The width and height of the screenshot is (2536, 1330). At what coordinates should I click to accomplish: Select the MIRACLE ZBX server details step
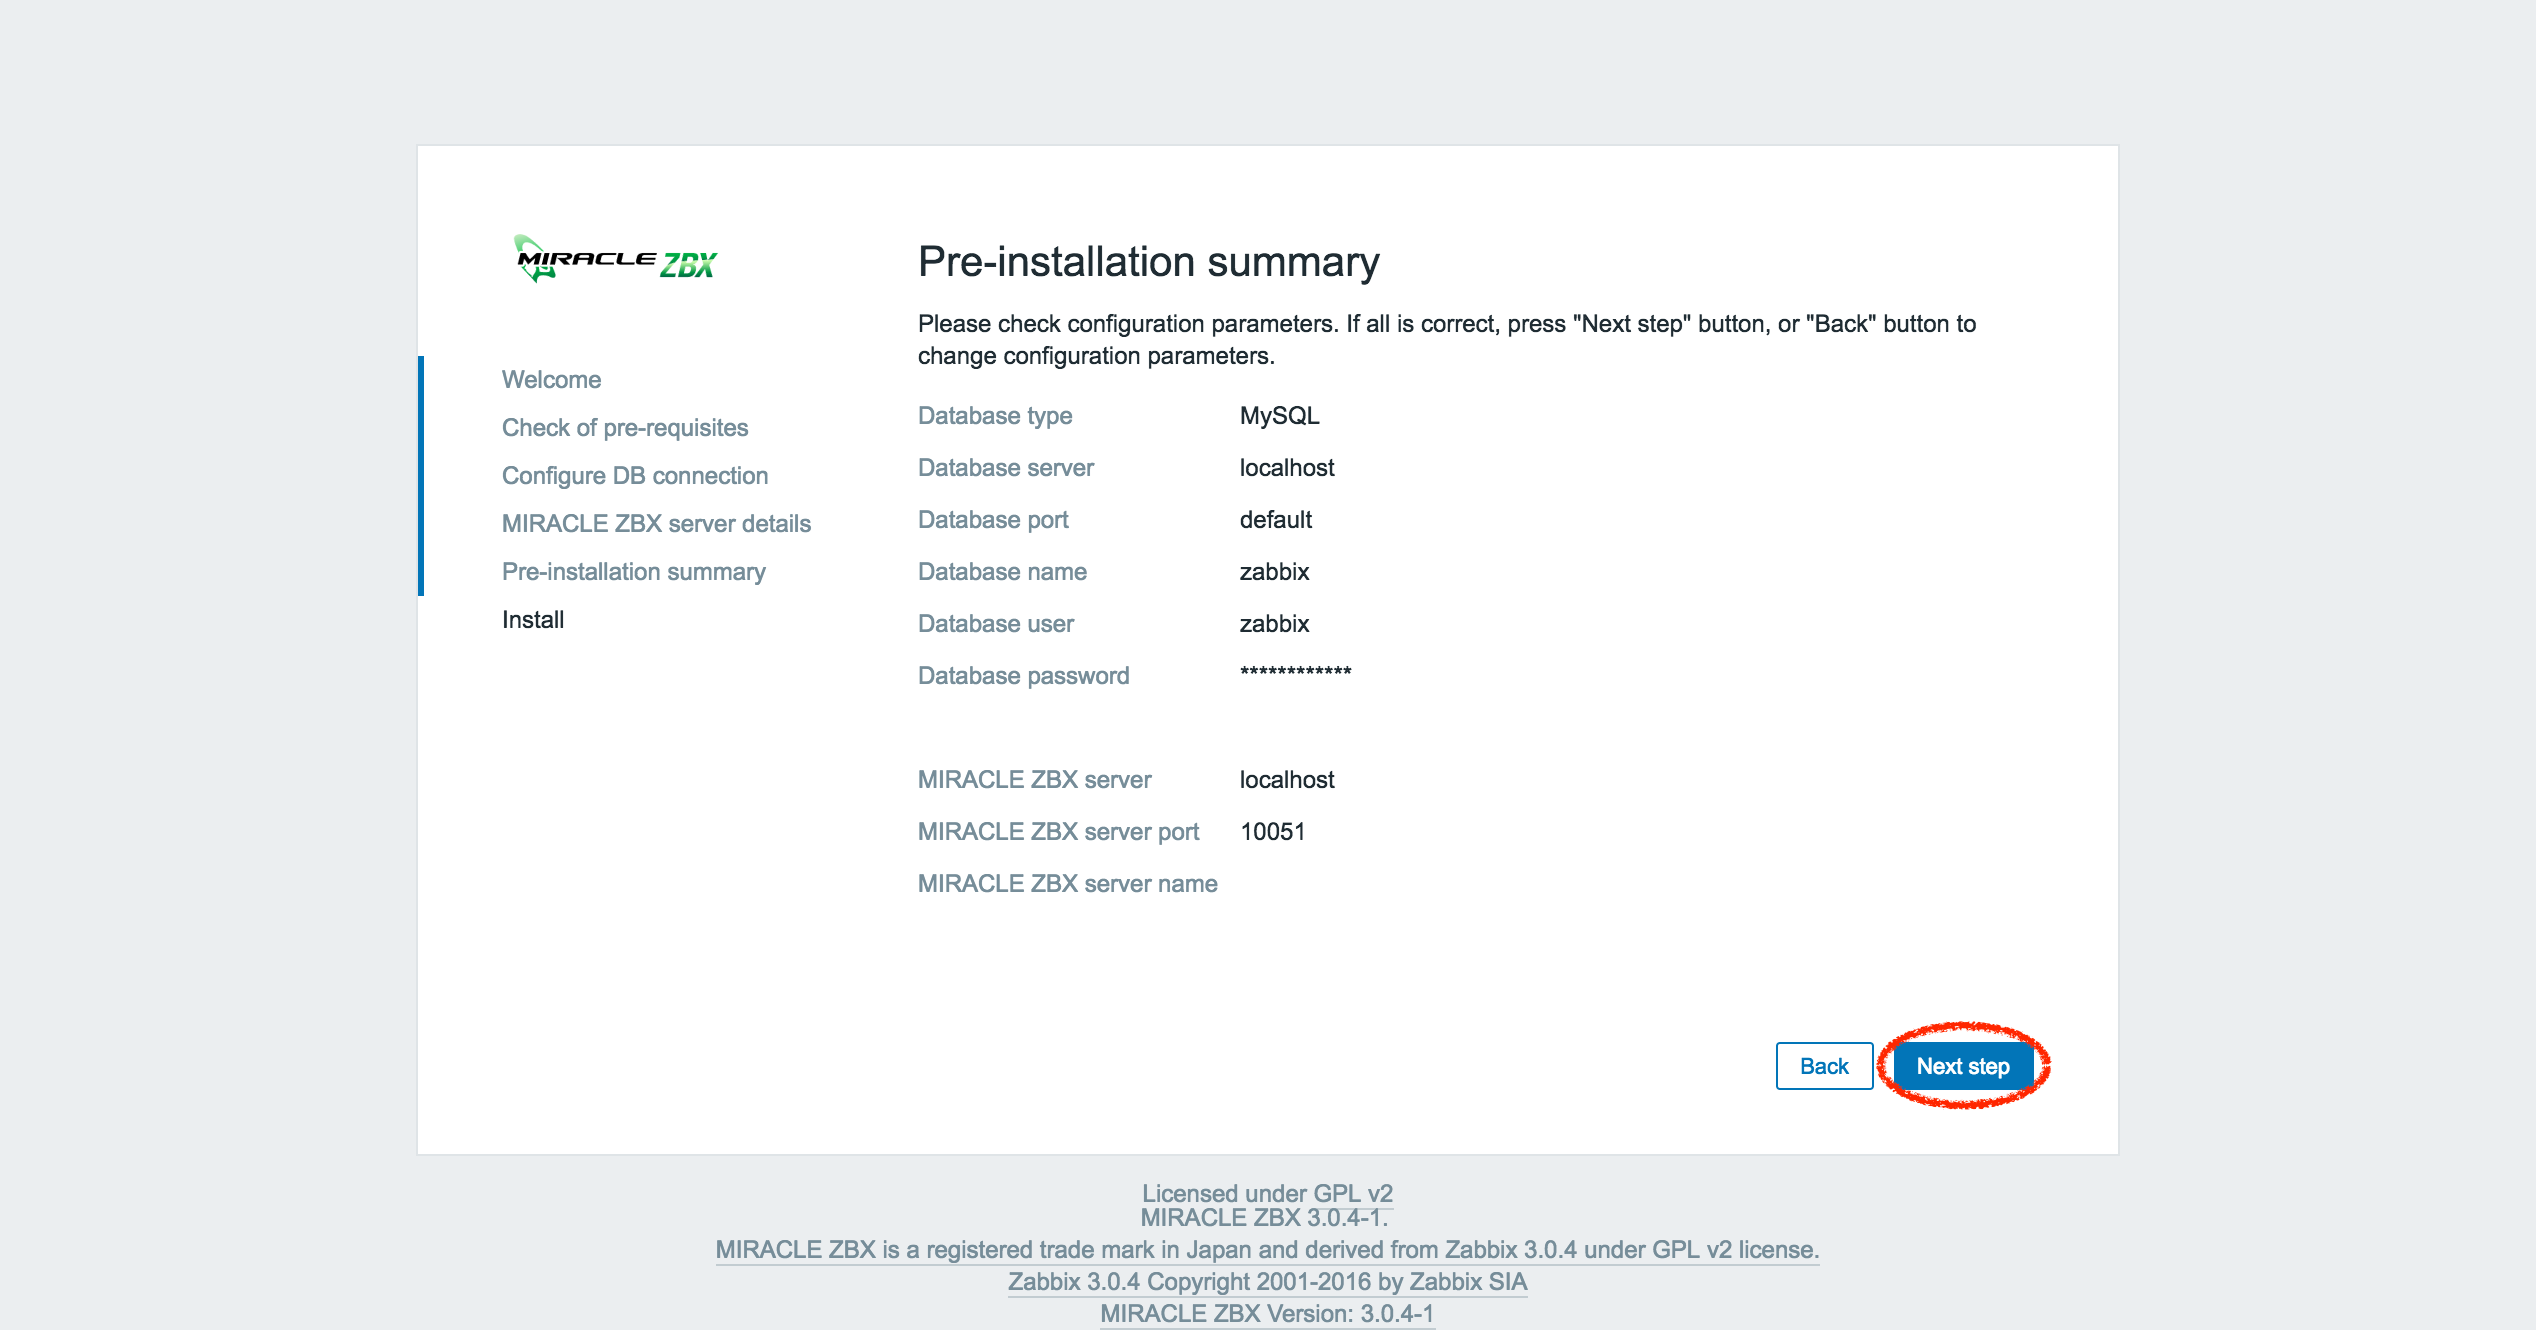(x=656, y=523)
